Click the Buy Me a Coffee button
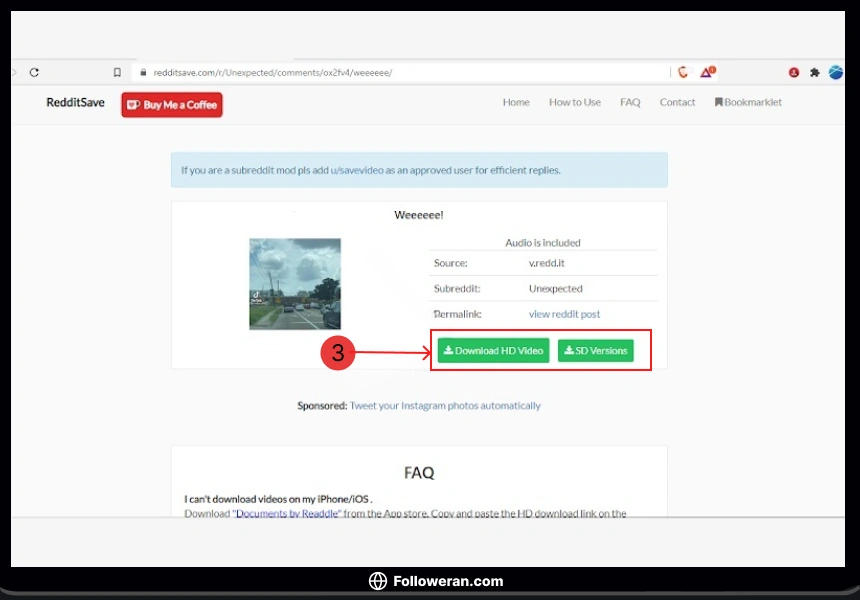This screenshot has width=860, height=600. 171,104
